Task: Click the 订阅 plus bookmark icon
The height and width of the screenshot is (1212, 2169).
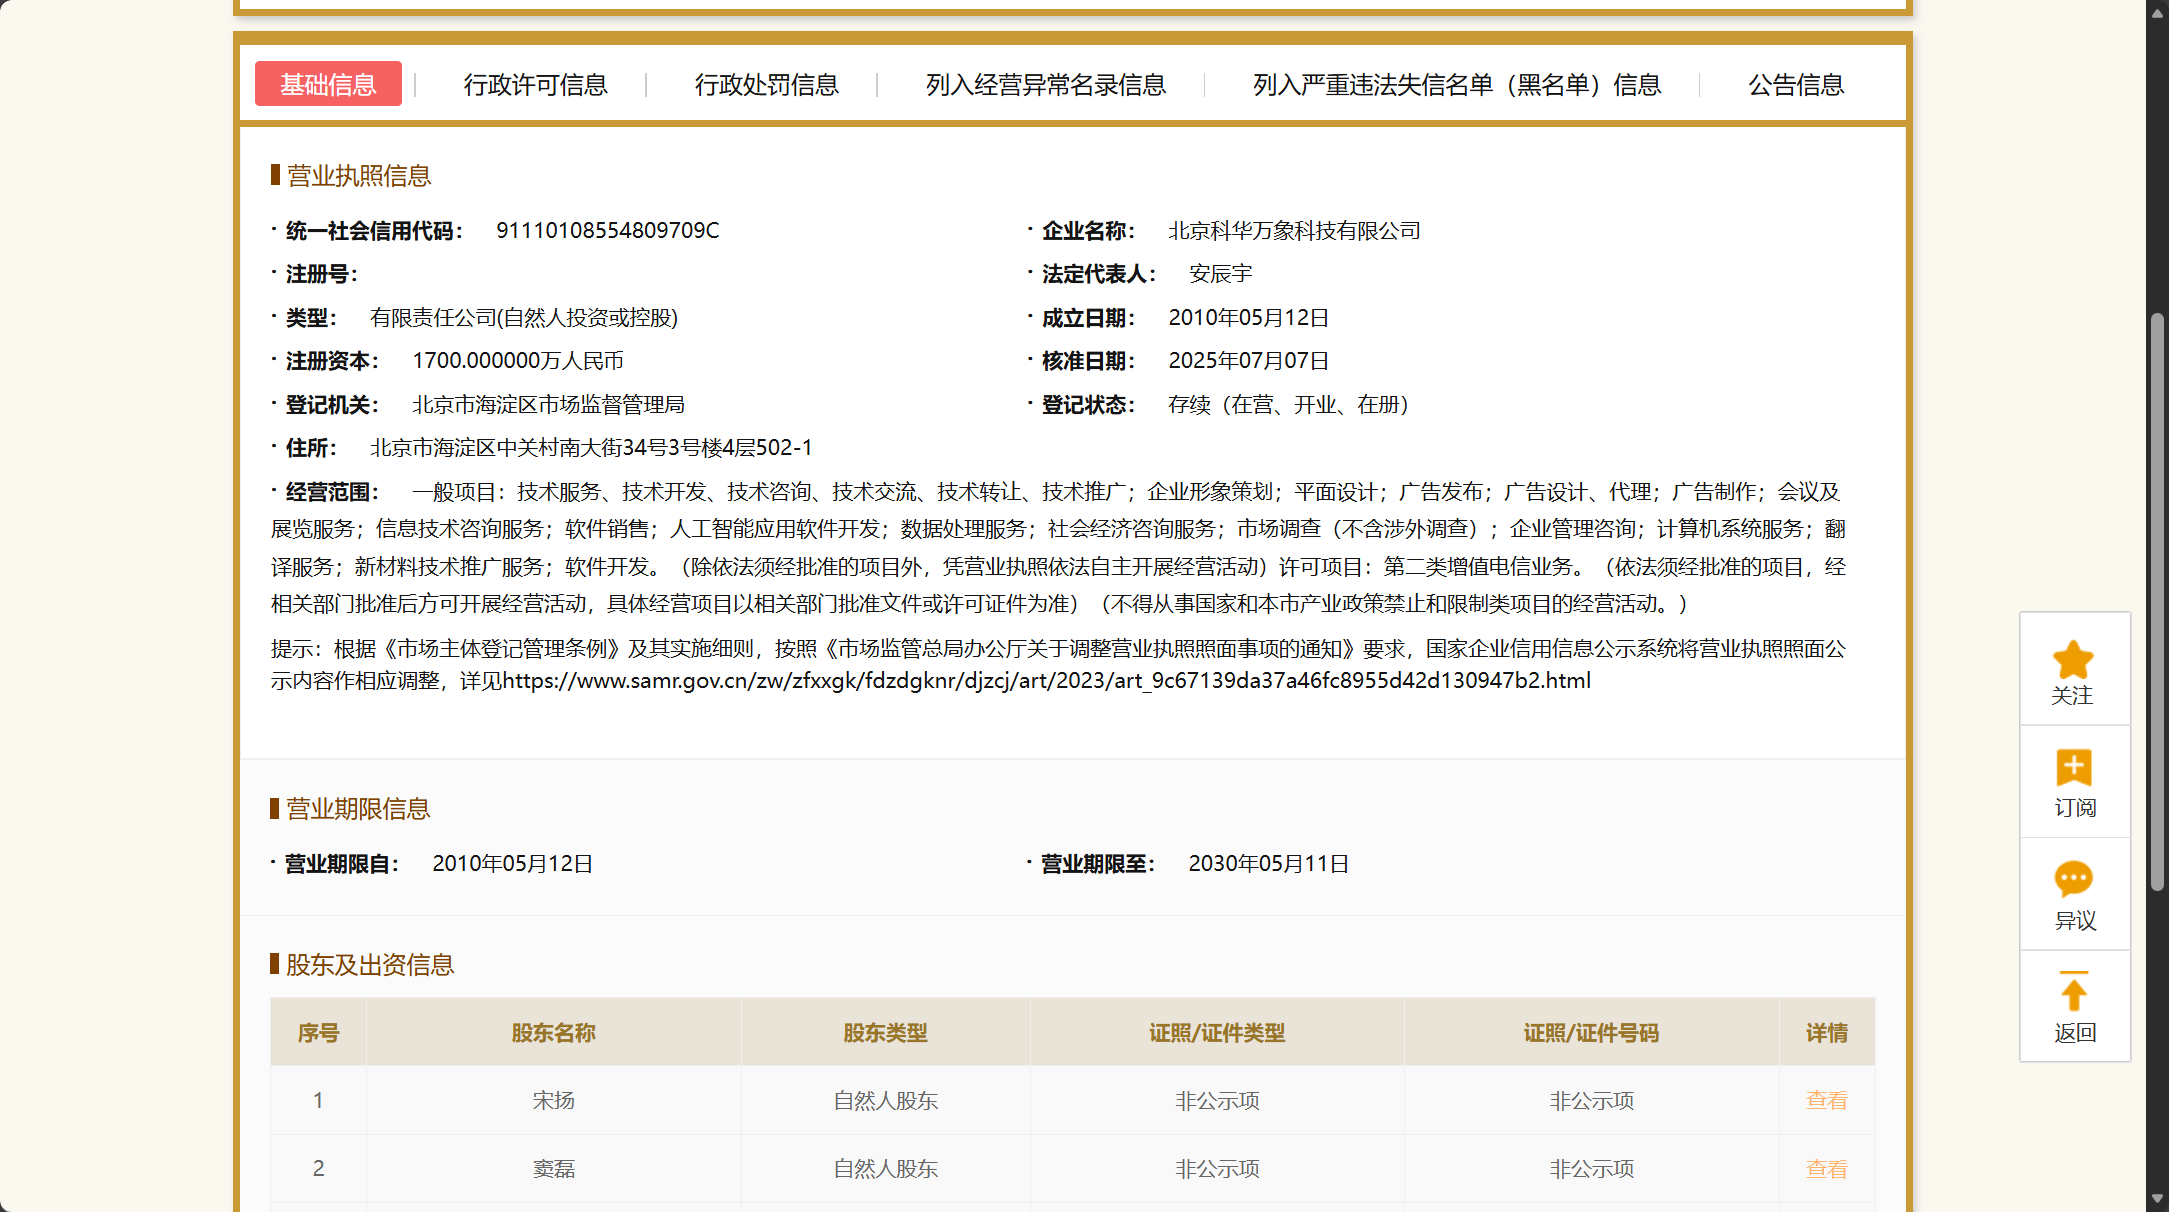Action: click(2073, 768)
